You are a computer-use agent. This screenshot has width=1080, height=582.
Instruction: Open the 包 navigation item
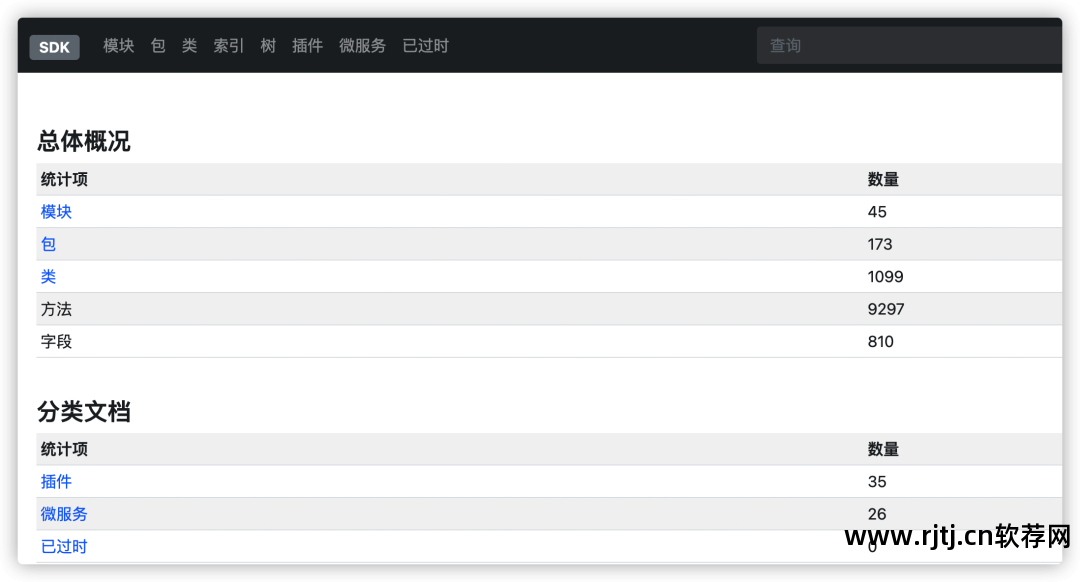point(157,45)
